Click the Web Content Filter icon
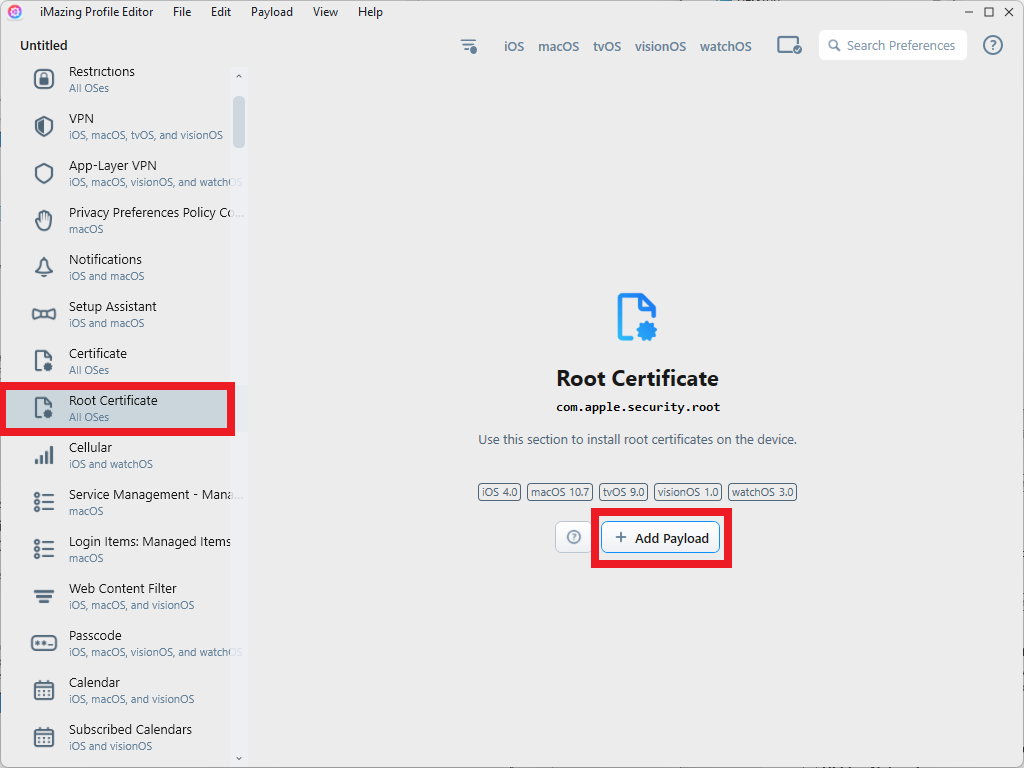The image size is (1024, 768). [44, 596]
